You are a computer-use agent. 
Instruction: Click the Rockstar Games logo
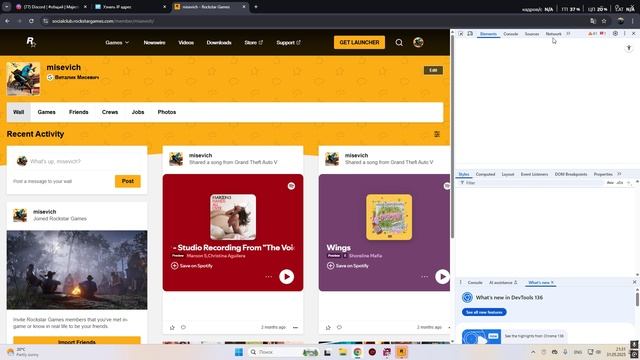pyautogui.click(x=31, y=42)
